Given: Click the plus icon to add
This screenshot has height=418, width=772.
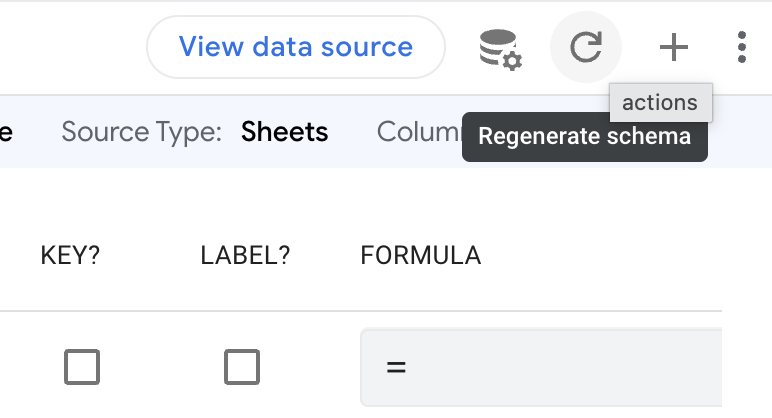Looking at the screenshot, I should click(x=674, y=47).
